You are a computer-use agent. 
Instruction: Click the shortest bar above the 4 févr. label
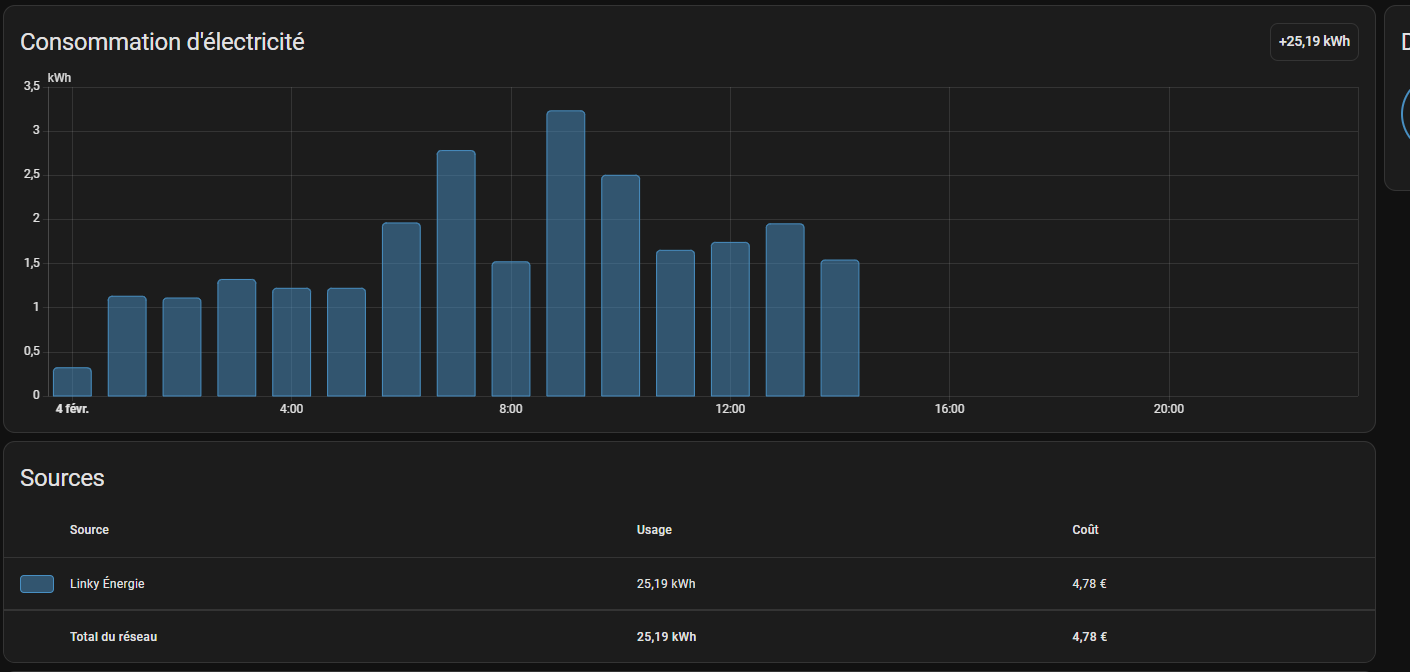pos(72,382)
